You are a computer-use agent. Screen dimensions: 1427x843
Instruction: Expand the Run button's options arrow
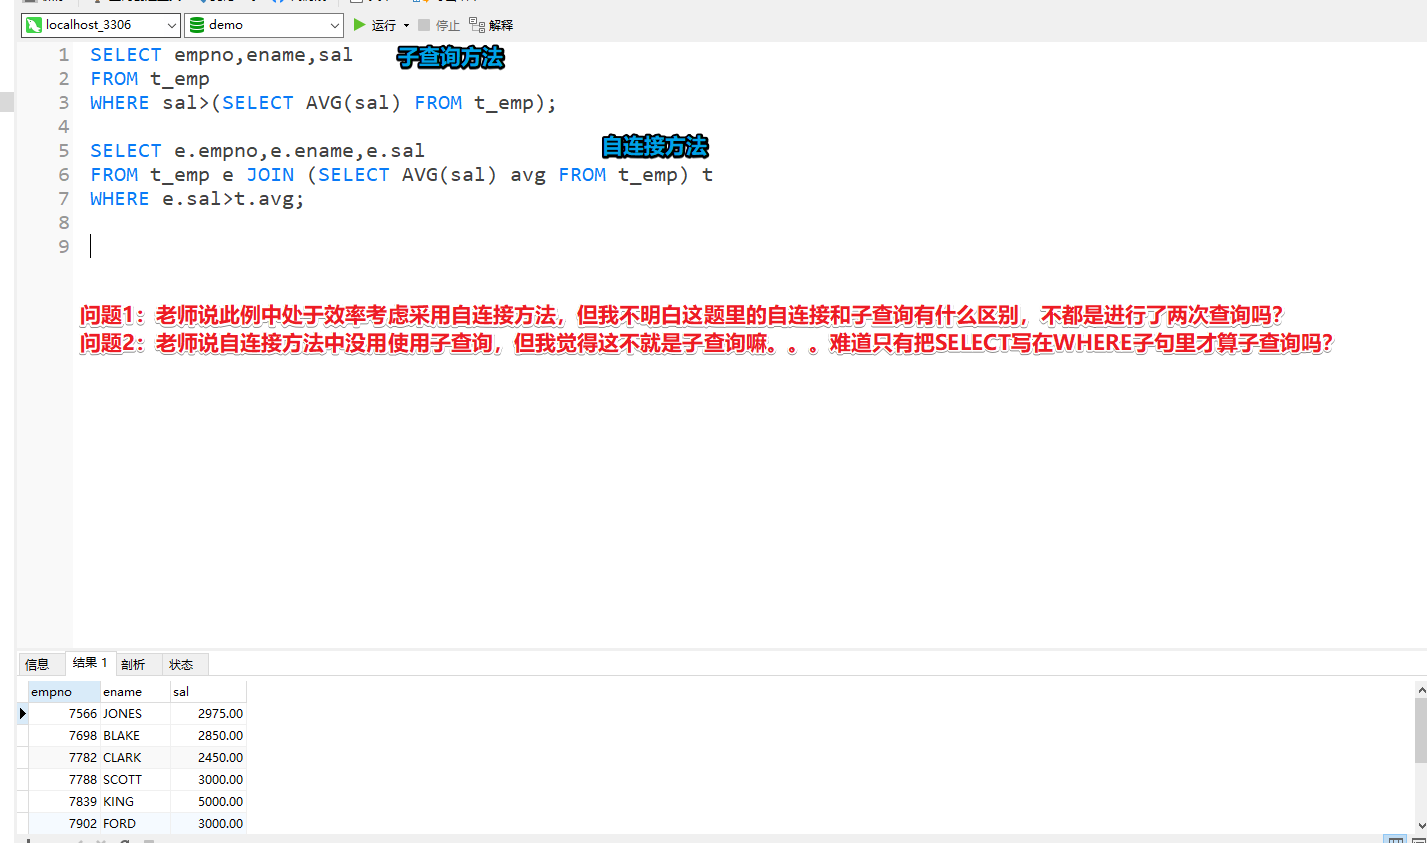(x=406, y=25)
